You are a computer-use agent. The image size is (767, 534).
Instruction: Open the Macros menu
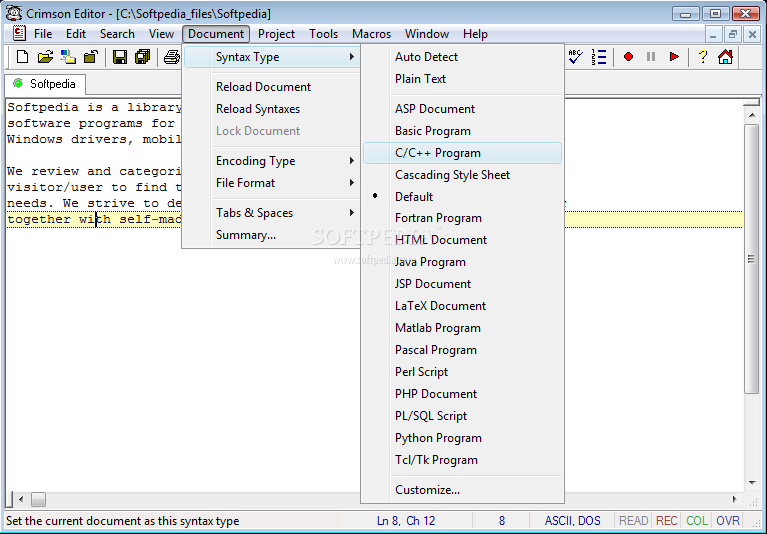[x=371, y=34]
